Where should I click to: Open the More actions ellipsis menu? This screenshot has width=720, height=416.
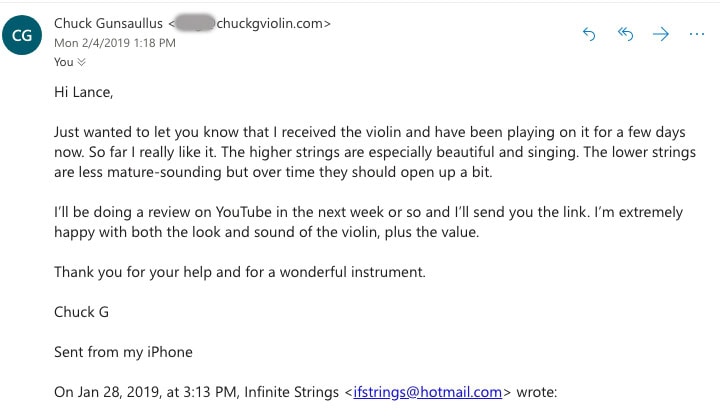click(697, 34)
